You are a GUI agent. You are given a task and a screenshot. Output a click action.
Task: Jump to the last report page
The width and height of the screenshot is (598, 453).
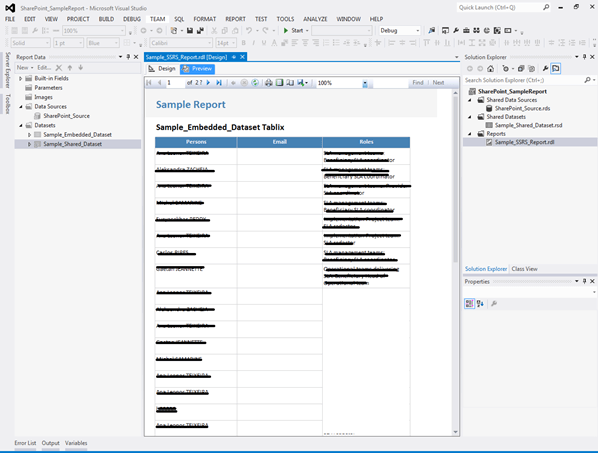click(219, 82)
